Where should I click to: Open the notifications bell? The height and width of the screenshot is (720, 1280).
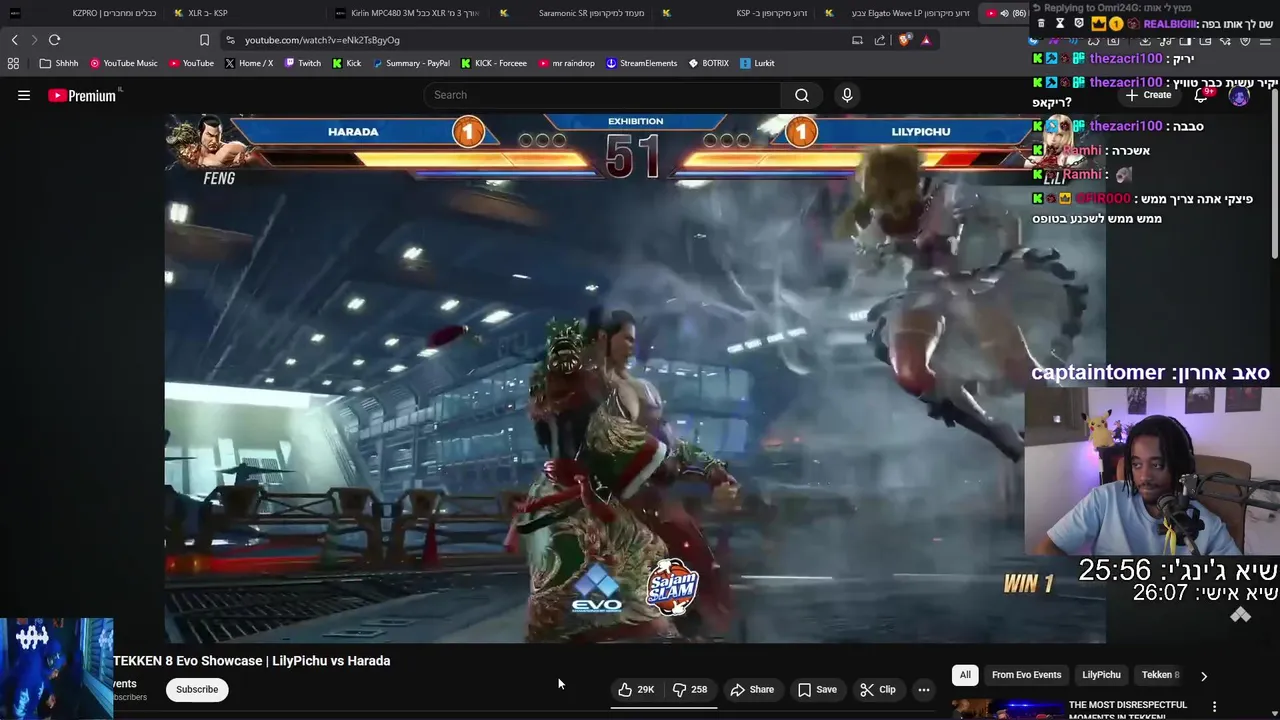click(x=1201, y=95)
